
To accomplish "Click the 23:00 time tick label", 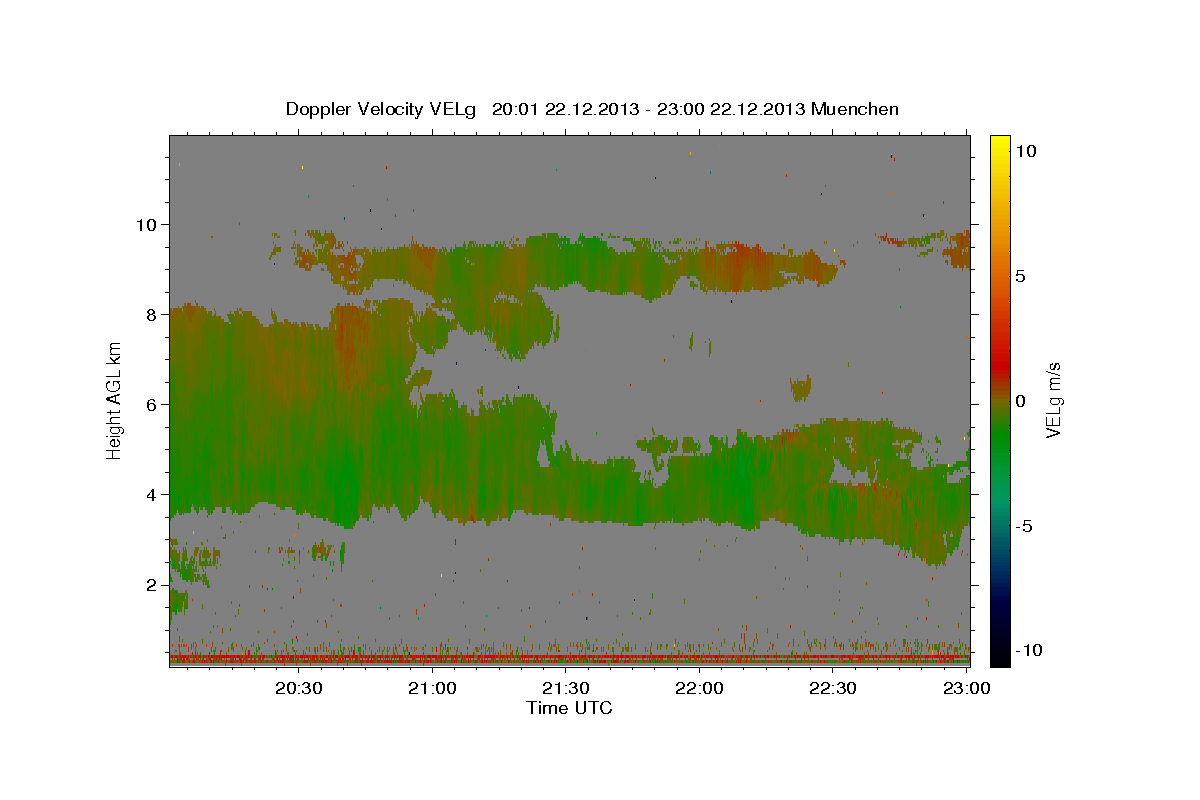I will [966, 688].
